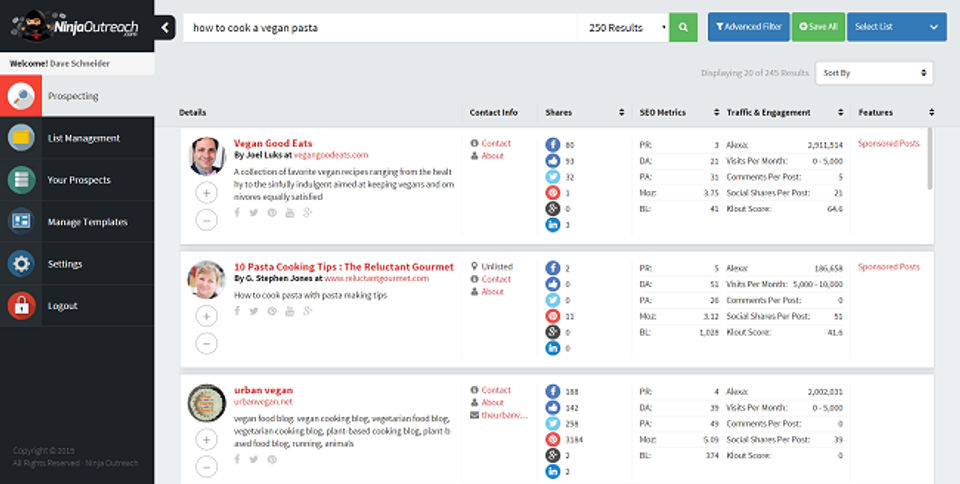Click the urban vegan profile thumbnail
960x484 pixels.
click(207, 403)
